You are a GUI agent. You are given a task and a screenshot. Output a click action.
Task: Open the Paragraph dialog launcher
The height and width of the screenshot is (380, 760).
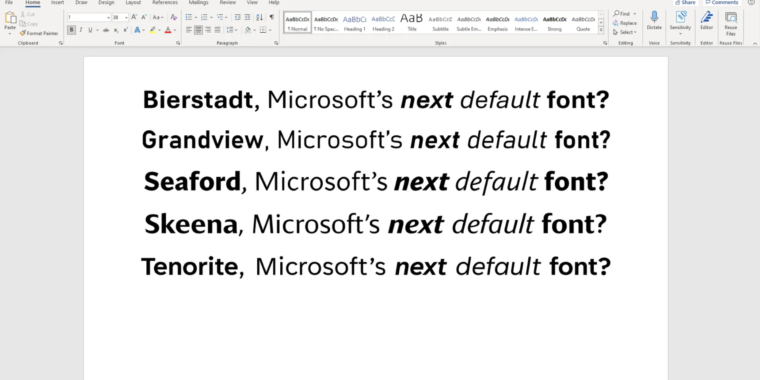point(276,43)
